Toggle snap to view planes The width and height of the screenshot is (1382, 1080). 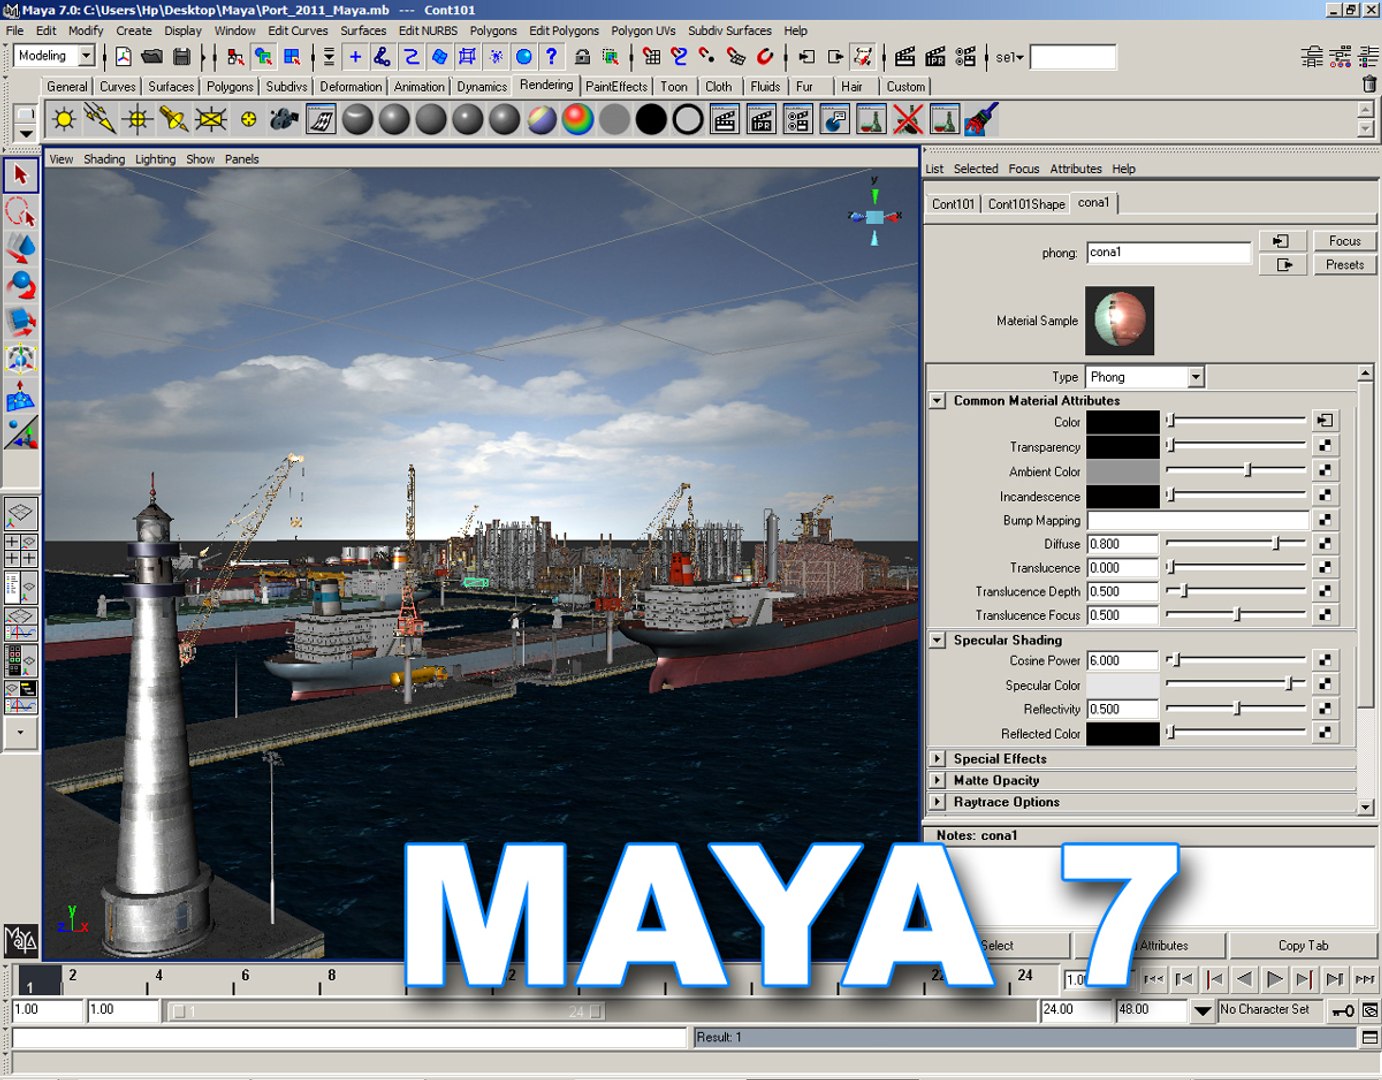click(x=736, y=57)
